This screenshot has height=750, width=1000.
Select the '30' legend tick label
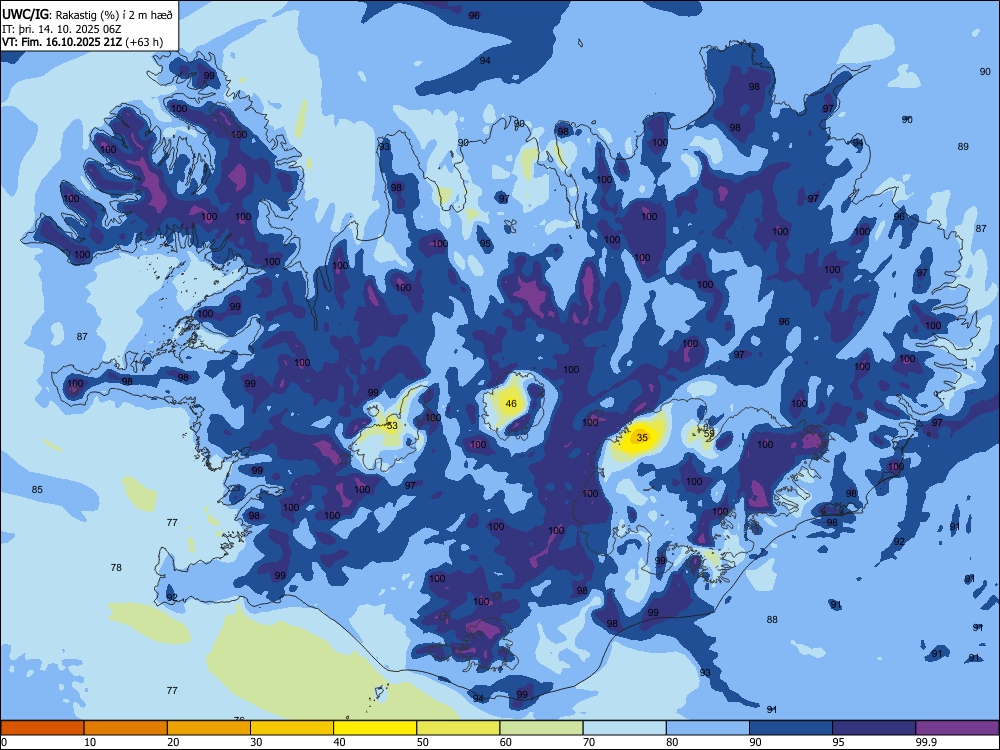point(256,742)
